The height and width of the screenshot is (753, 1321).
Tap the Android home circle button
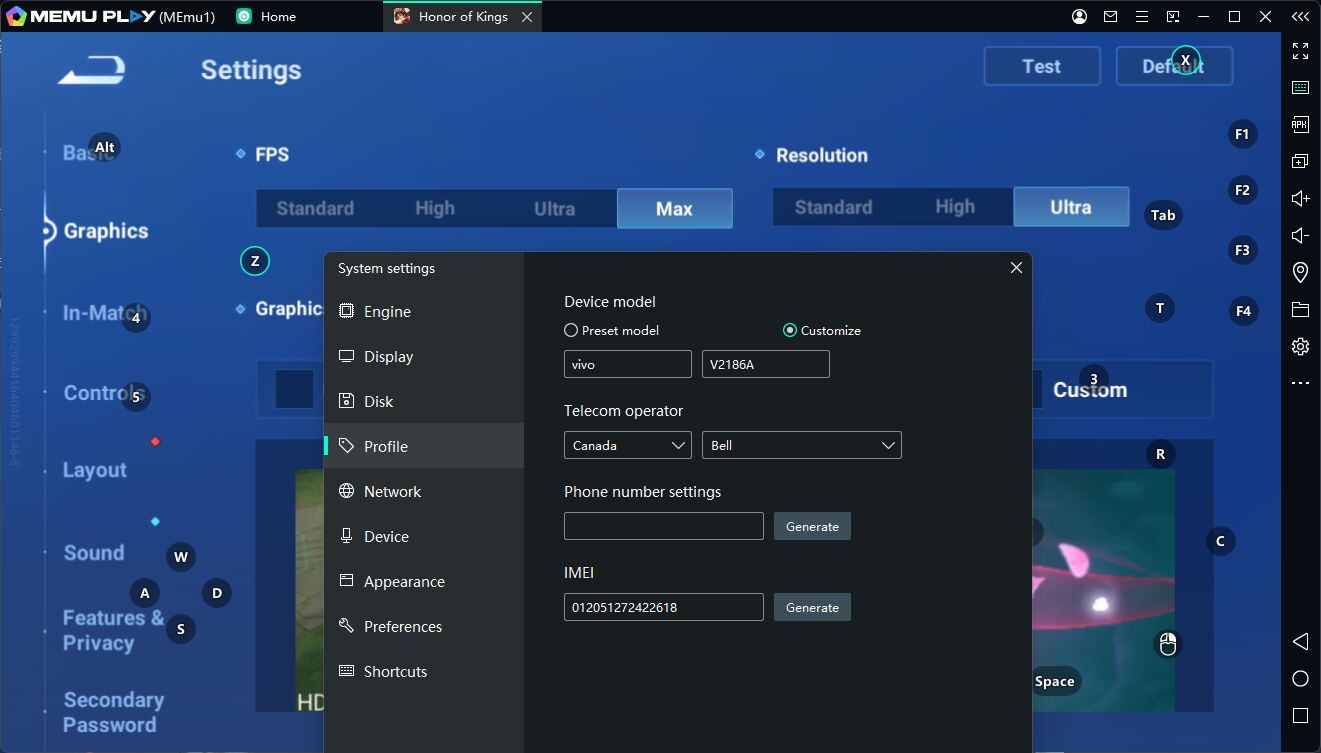pos(1300,679)
